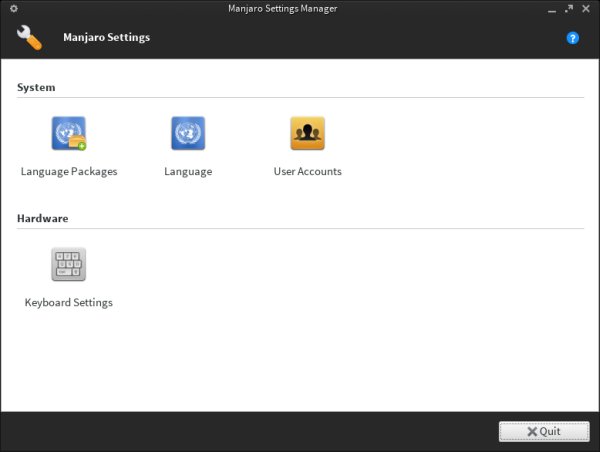Select the "Language" text label
The height and width of the screenshot is (452, 600).
click(x=188, y=171)
